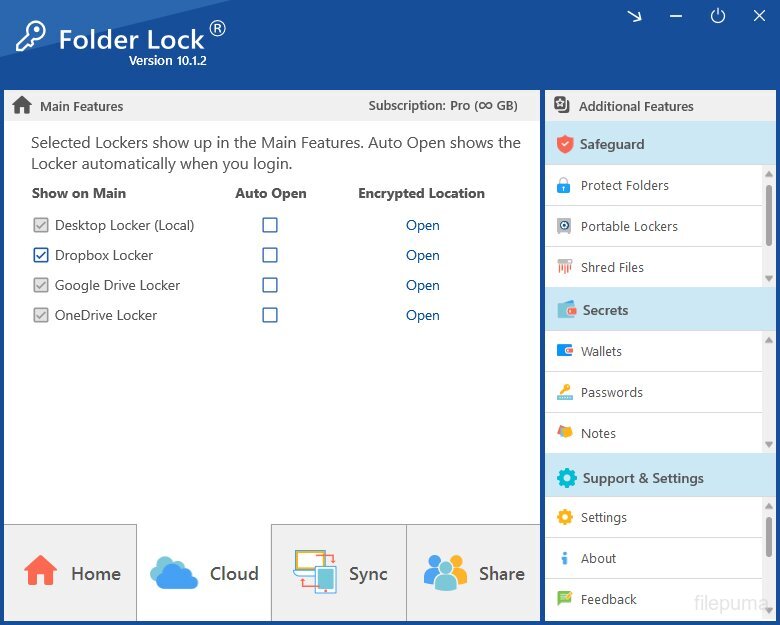Enable Auto Open for OneDrive Locker

coord(270,315)
